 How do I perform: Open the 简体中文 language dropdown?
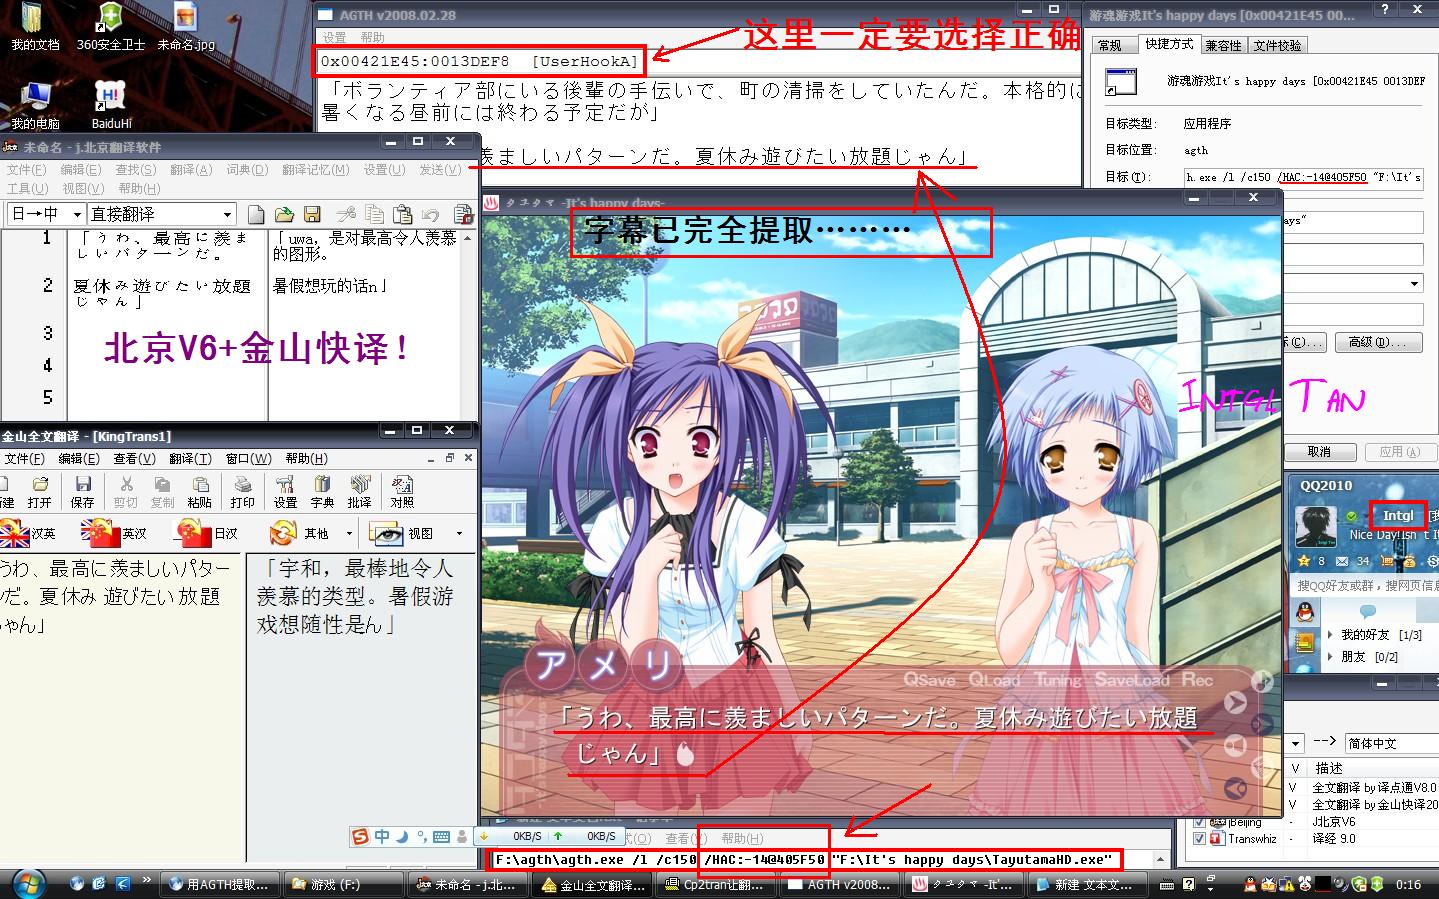coord(1391,743)
